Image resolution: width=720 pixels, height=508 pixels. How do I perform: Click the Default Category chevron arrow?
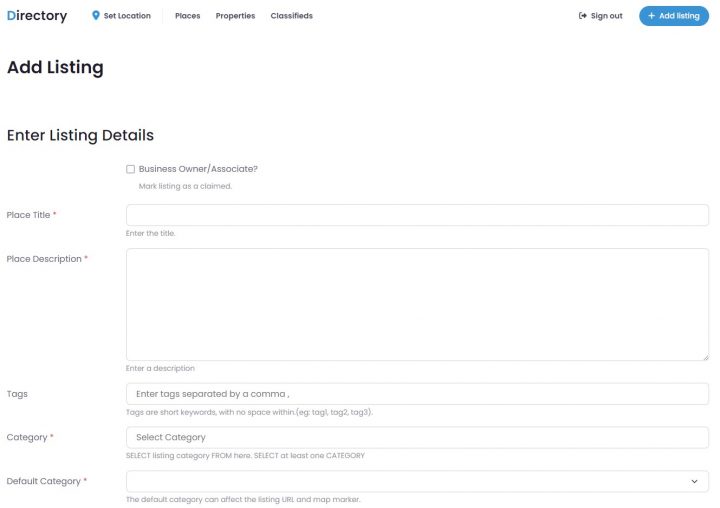[x=694, y=482]
